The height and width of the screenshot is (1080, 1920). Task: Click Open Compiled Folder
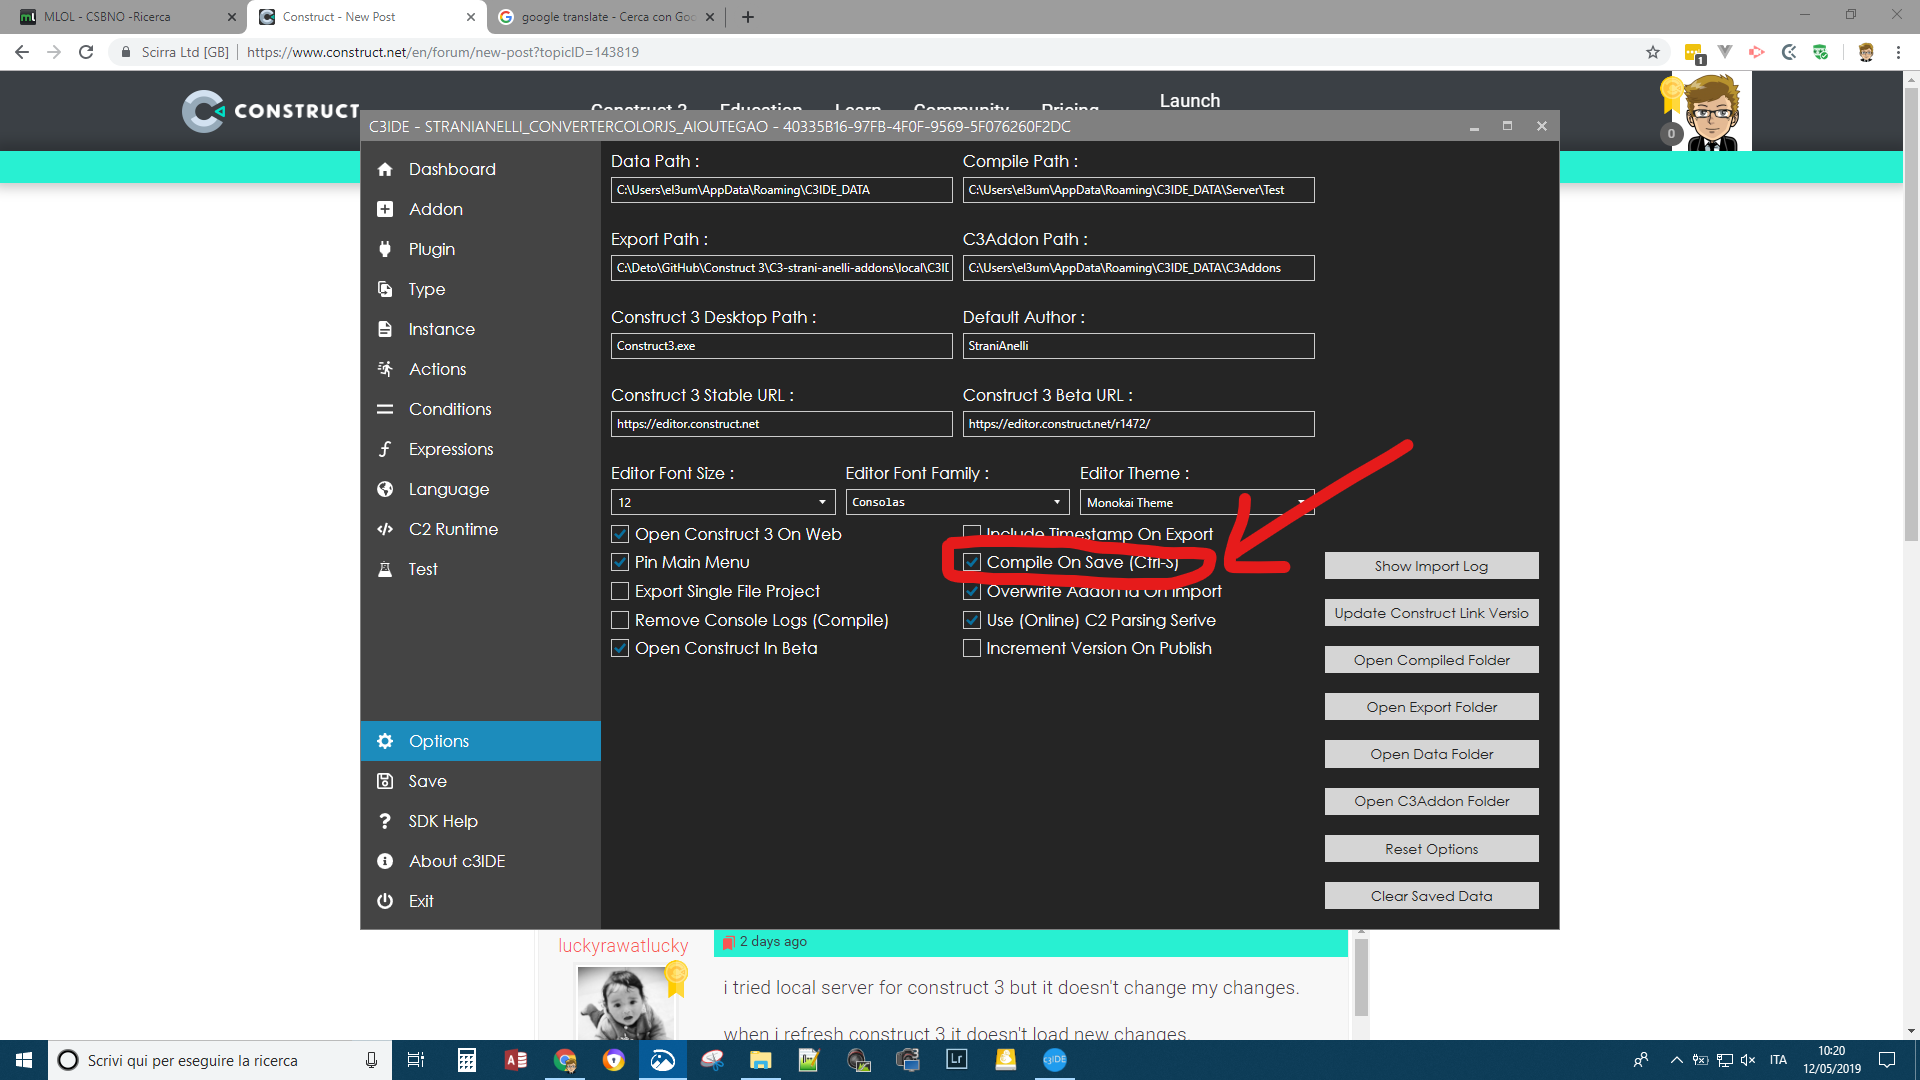1431,660
